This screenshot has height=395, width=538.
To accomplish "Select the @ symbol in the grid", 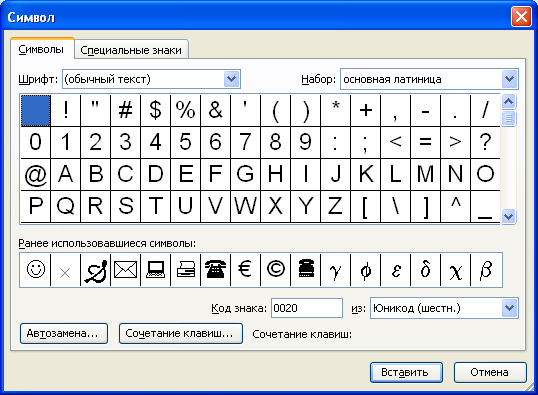I will point(36,174).
